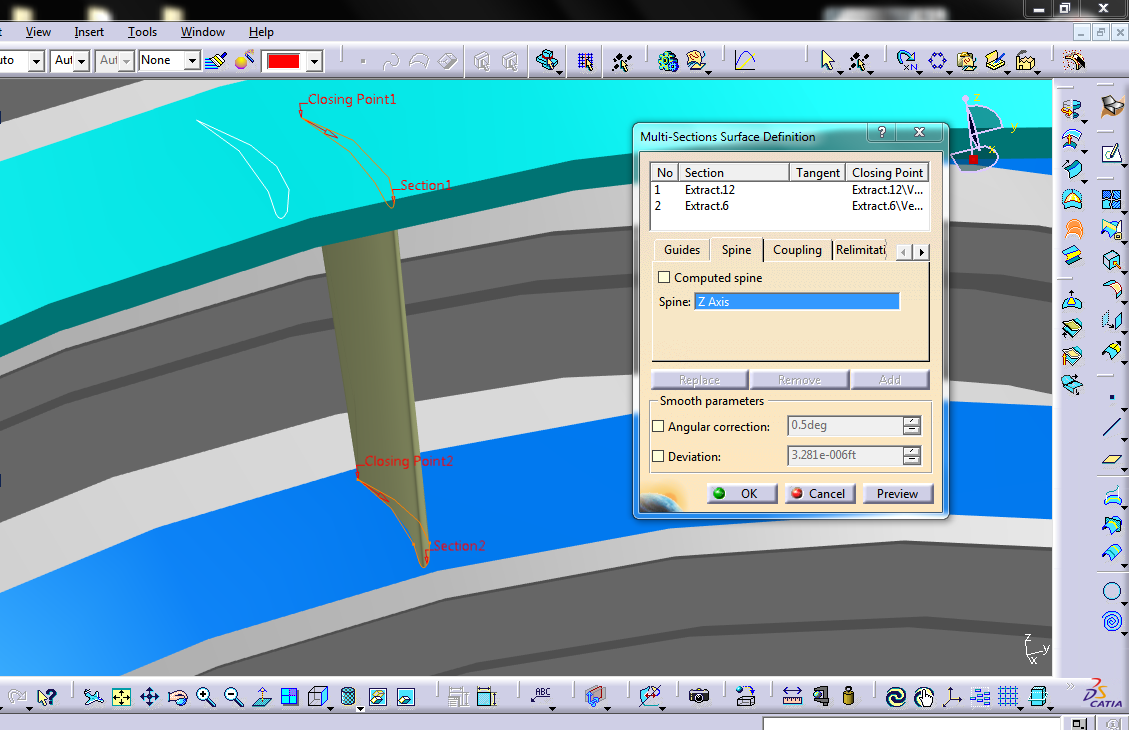Viewport: 1129px width, 730px height.
Task: Toggle the Angular correction checkbox
Action: click(658, 426)
